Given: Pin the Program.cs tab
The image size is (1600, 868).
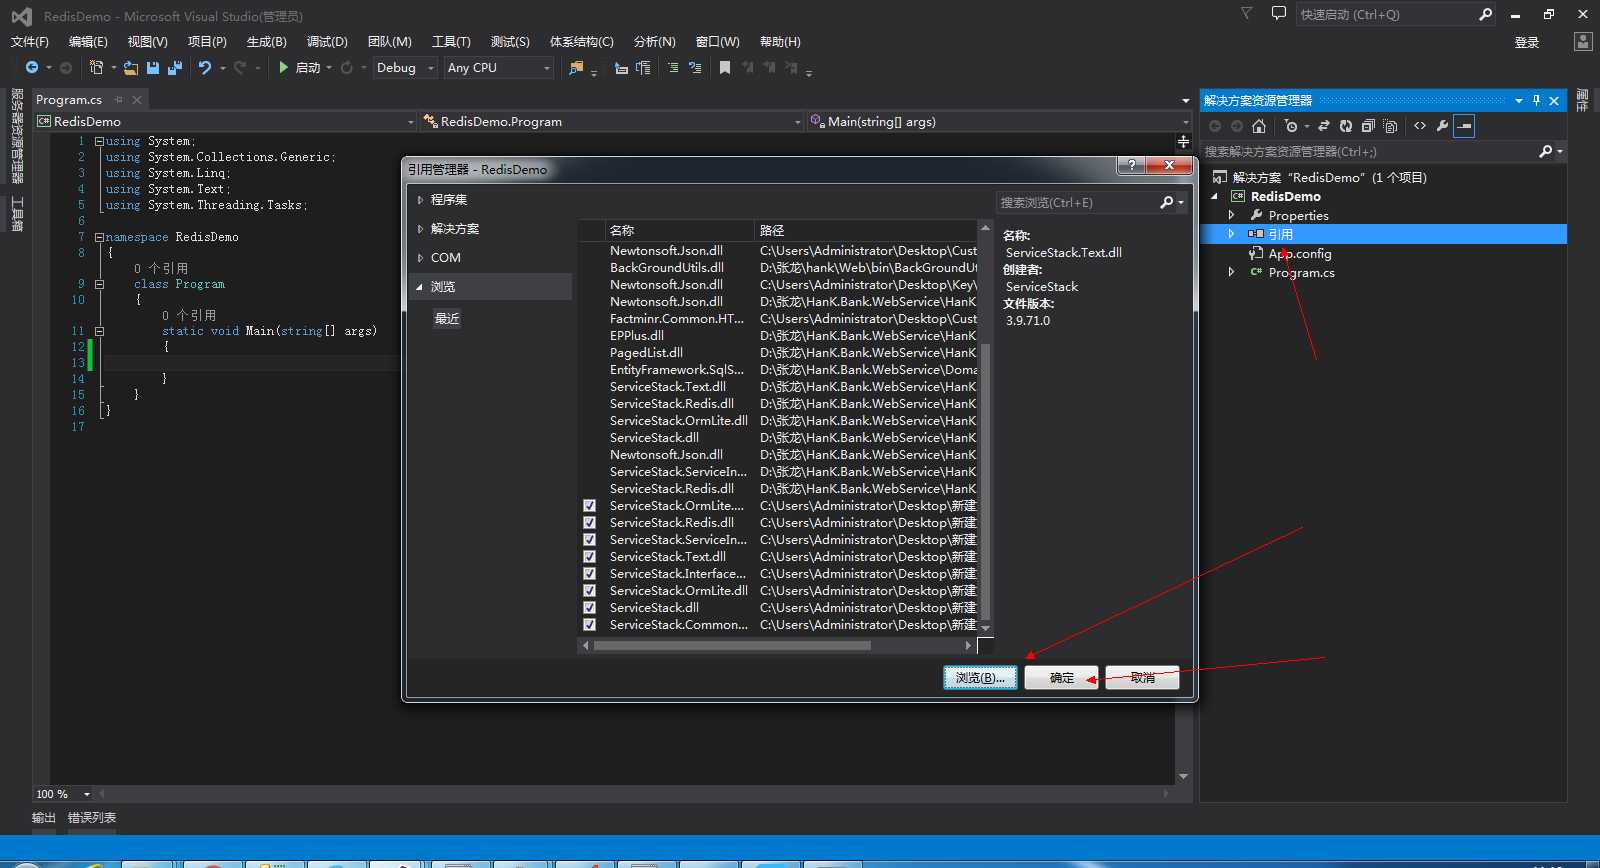Looking at the screenshot, I should (118, 99).
